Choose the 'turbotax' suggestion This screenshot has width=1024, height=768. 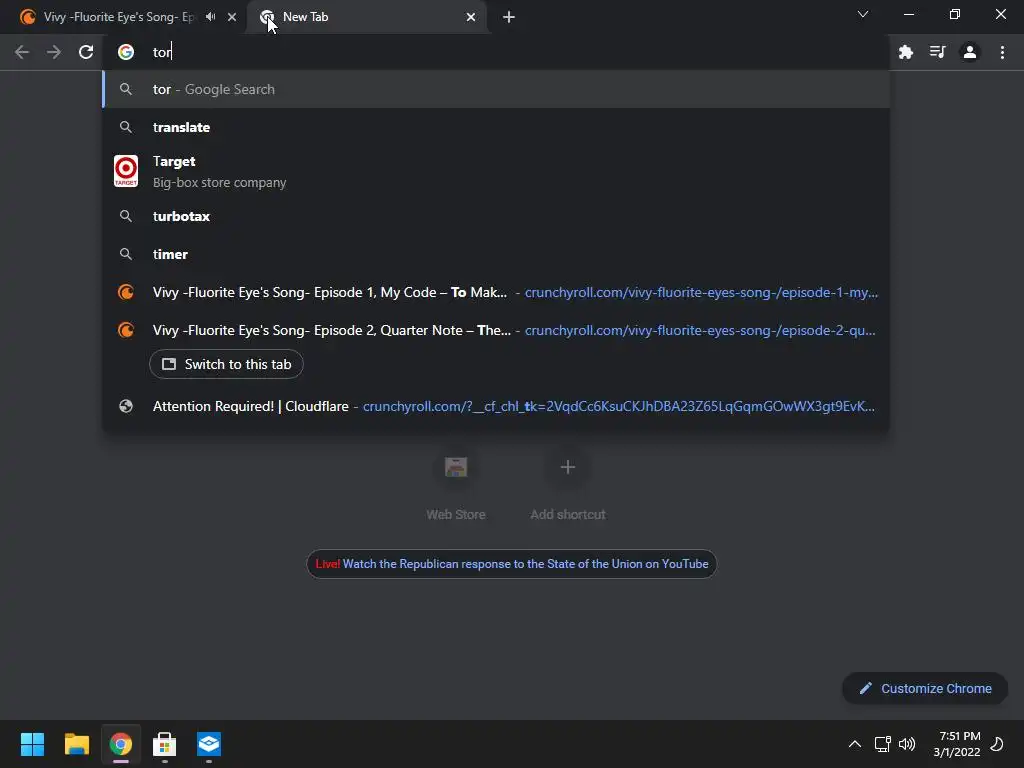496,216
